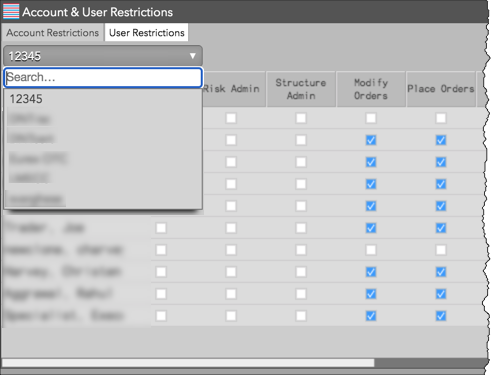
Task: Enable Risk Admin for Aggrawal, Rahul
Action: [231, 294]
